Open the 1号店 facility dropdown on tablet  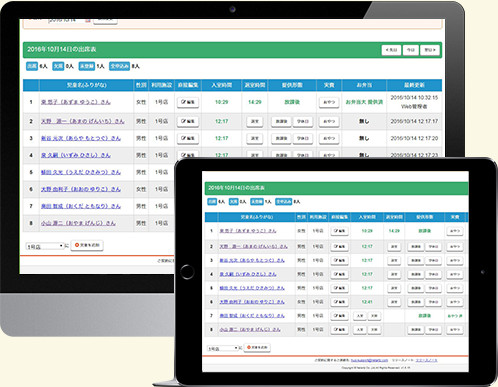223,348
